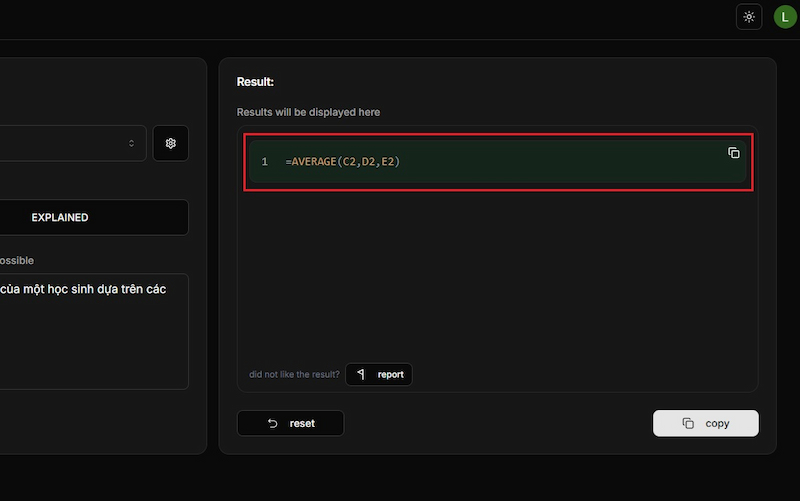Click the up-down chevron arrows of the dropdown
Screen dimensions: 800x501
131,143
